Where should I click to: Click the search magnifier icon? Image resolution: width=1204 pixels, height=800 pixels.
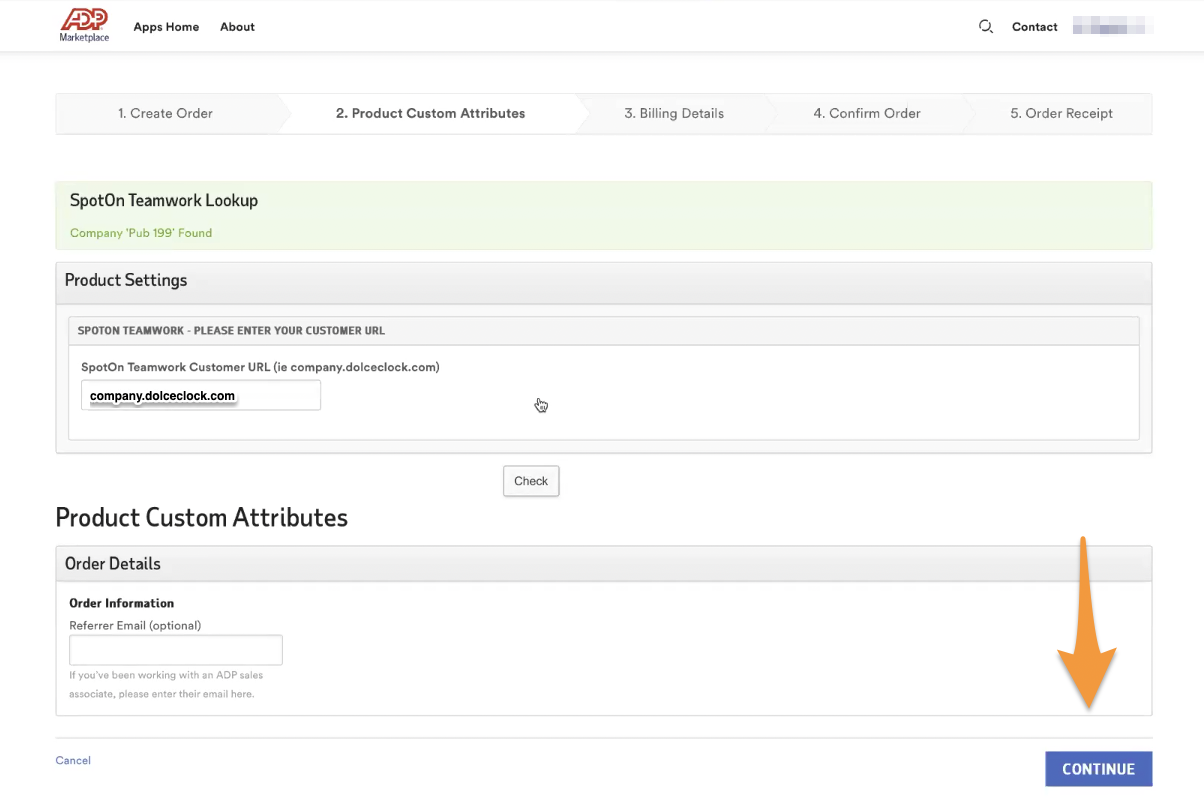click(x=986, y=27)
